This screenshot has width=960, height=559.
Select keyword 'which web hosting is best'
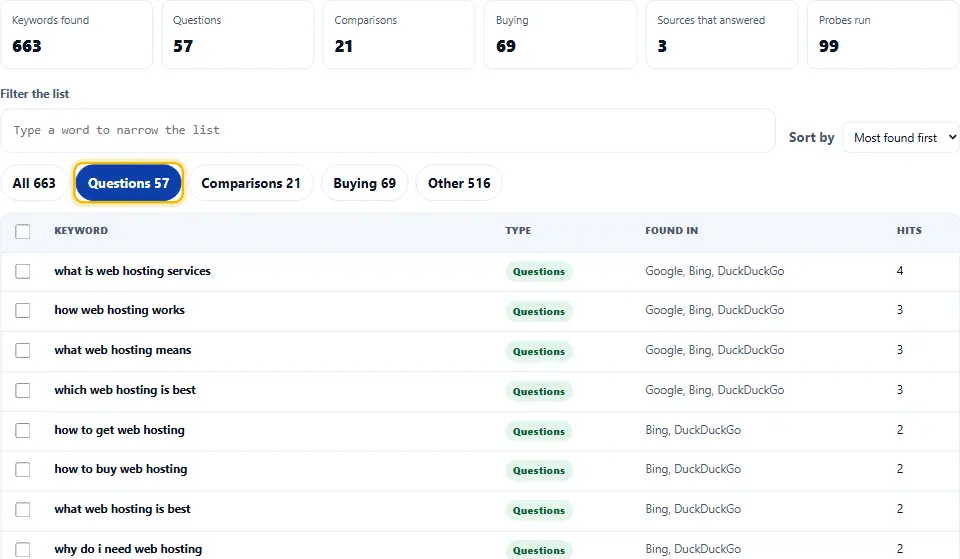pyautogui.click(x=125, y=390)
